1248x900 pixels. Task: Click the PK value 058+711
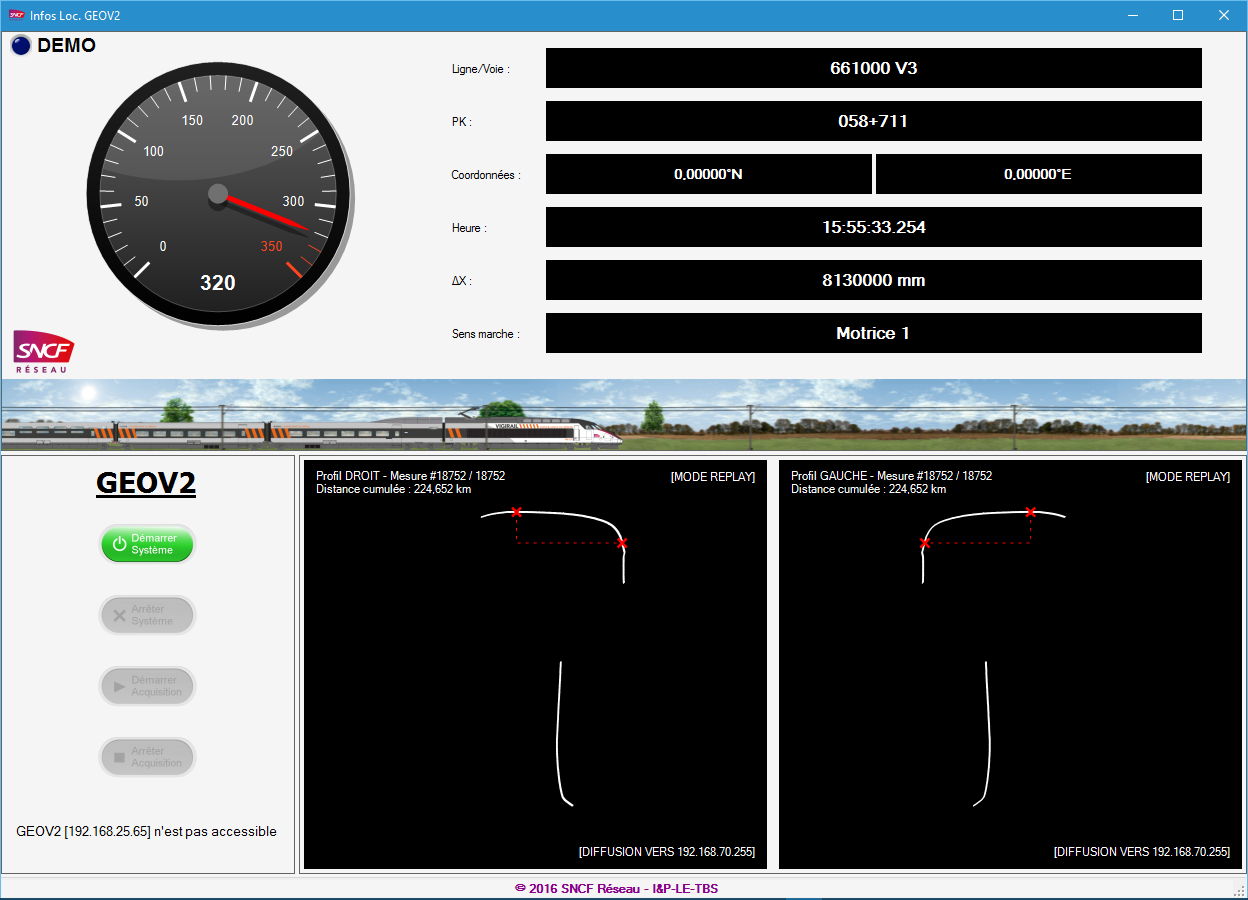pos(873,121)
